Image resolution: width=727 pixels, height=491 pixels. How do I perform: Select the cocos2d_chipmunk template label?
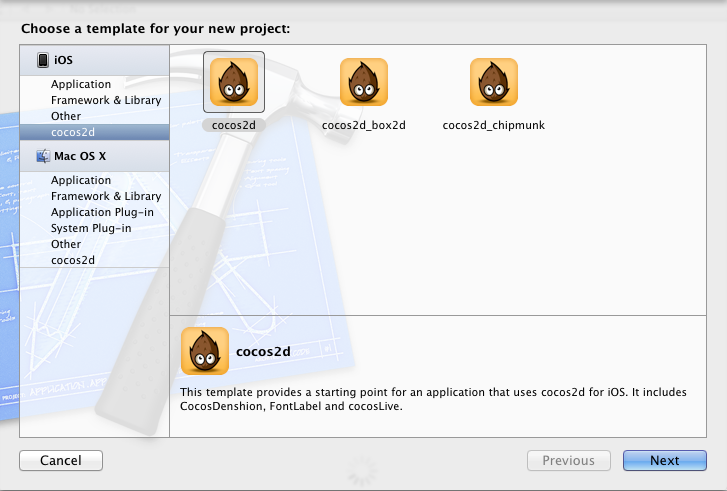493,125
